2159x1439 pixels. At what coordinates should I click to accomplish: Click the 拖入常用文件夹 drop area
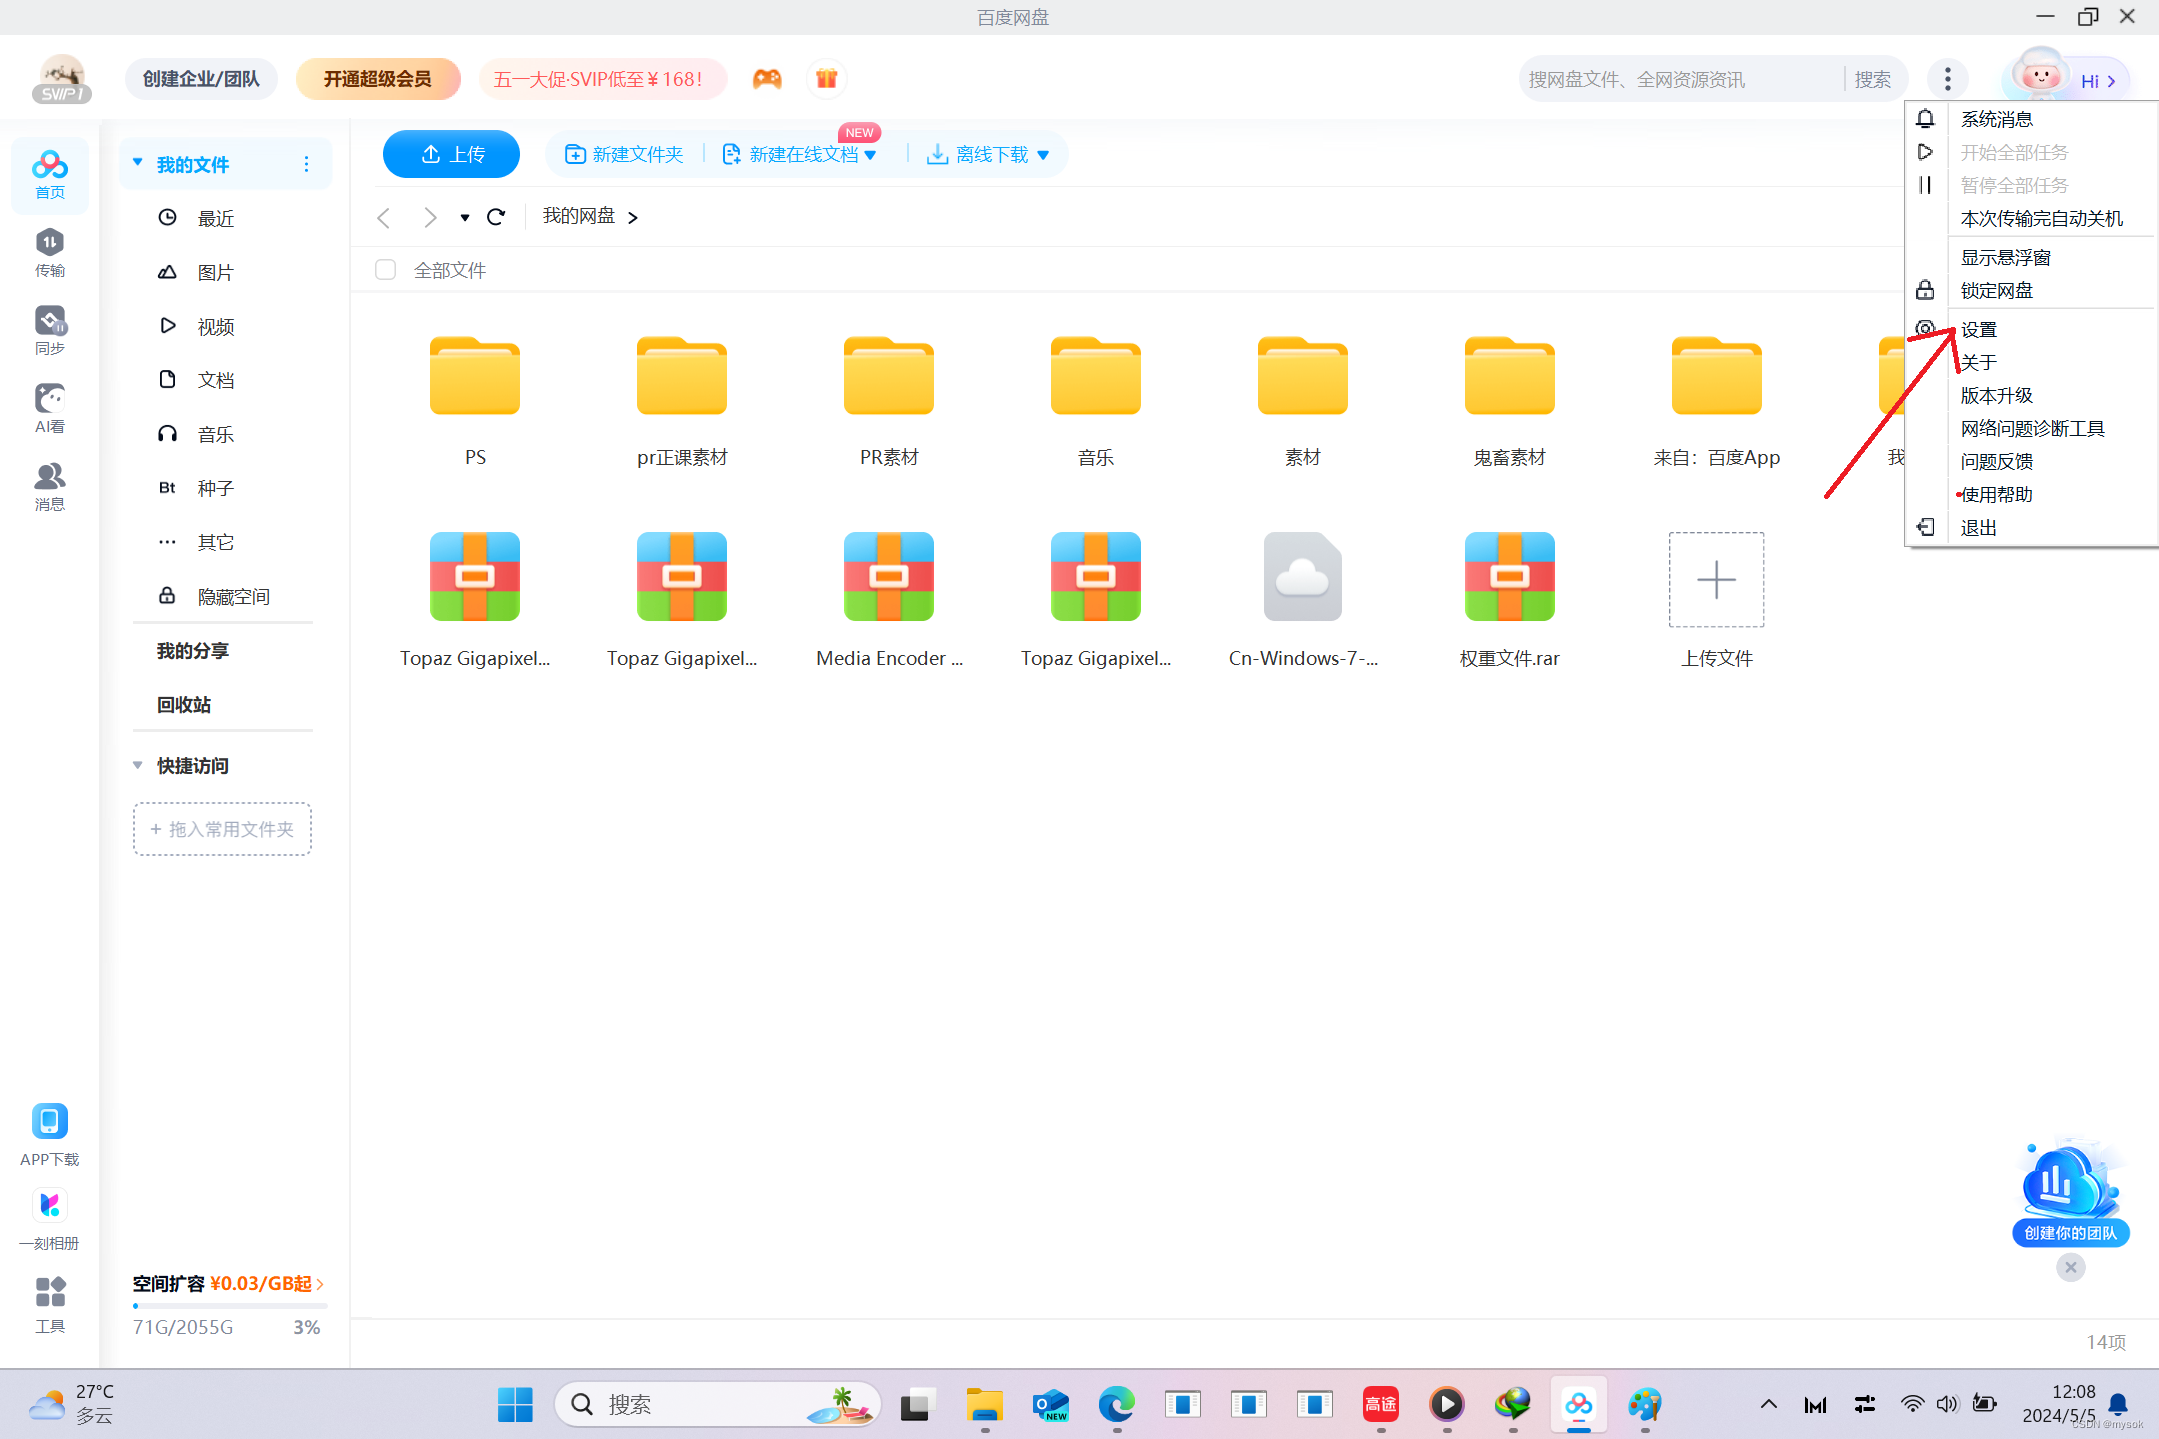tap(222, 829)
